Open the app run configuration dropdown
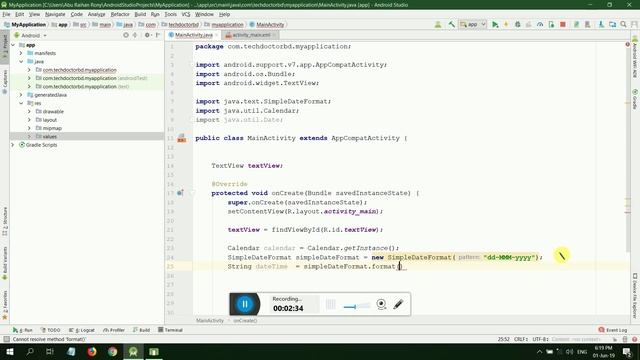Image resolution: width=640 pixels, height=360 pixels. tap(473, 24)
